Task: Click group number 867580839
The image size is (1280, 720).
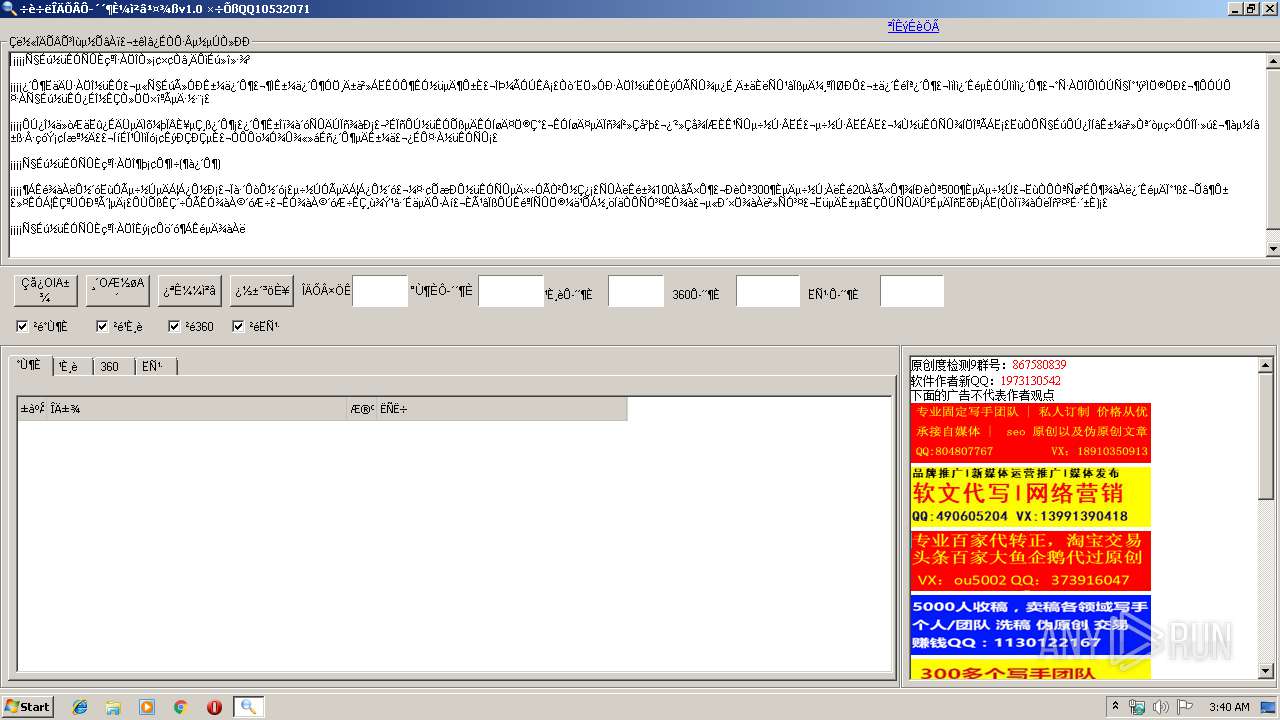Action: pos(1039,365)
